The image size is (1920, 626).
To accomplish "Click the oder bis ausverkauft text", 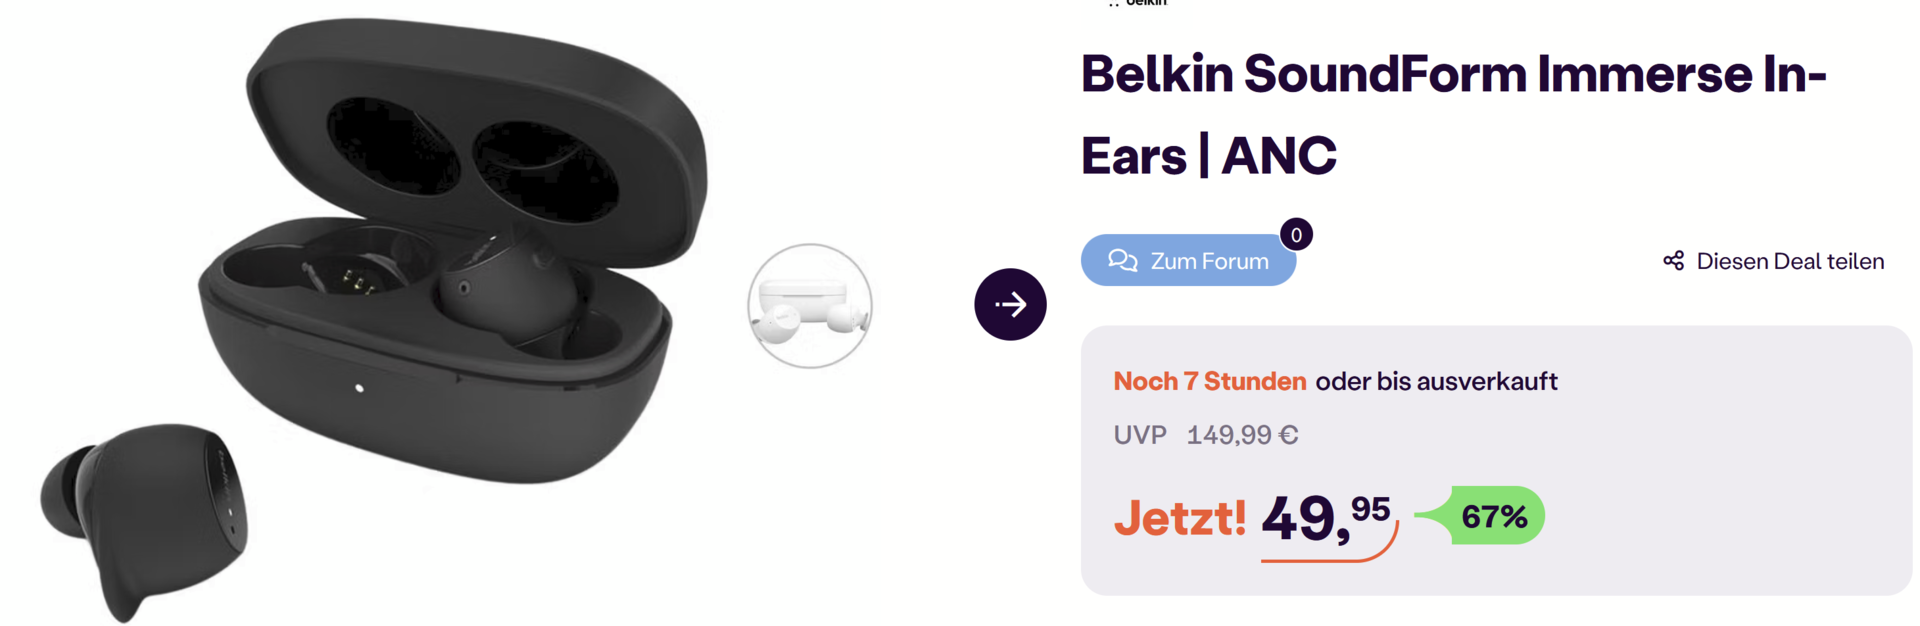I will [1436, 381].
